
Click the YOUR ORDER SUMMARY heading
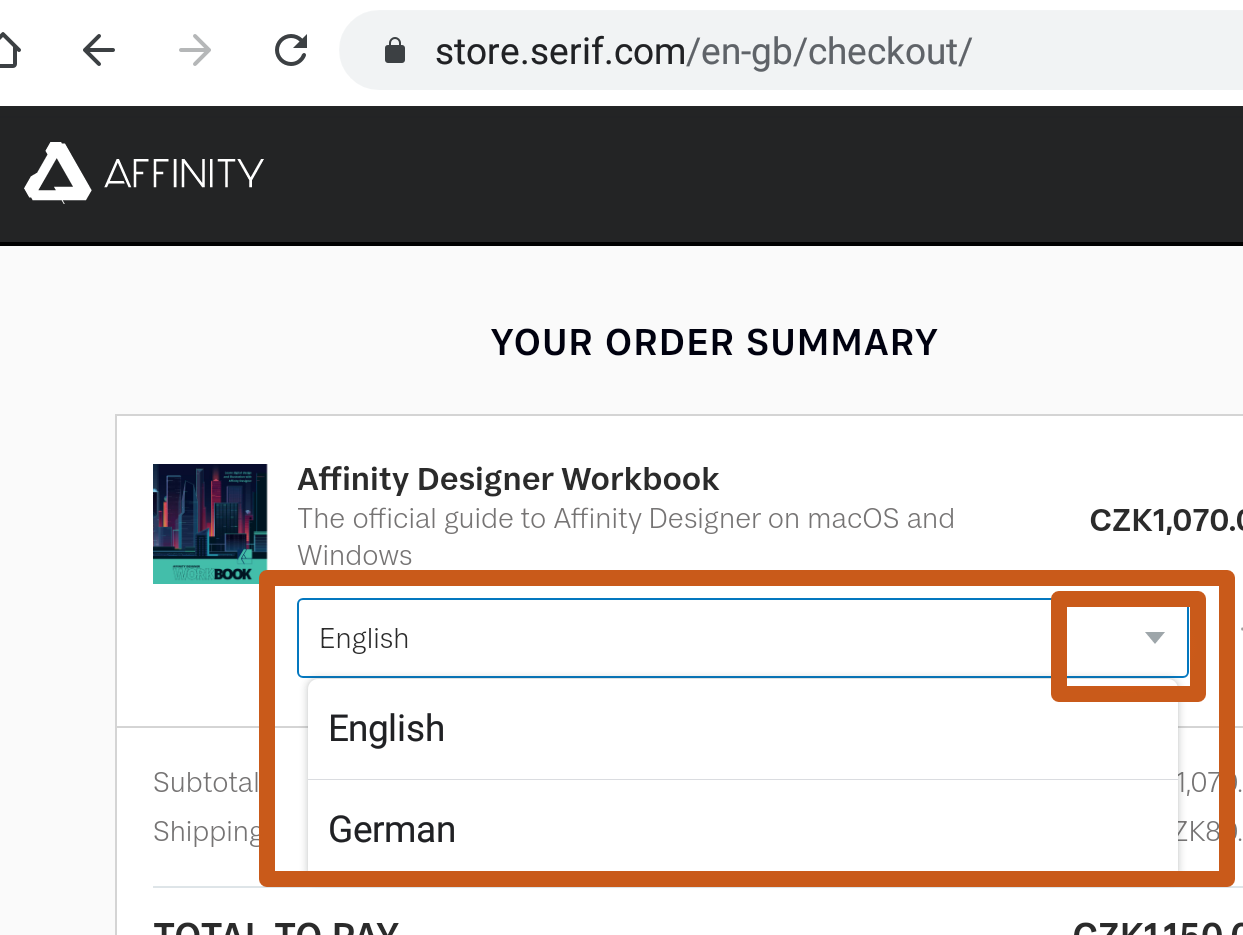tap(713, 342)
